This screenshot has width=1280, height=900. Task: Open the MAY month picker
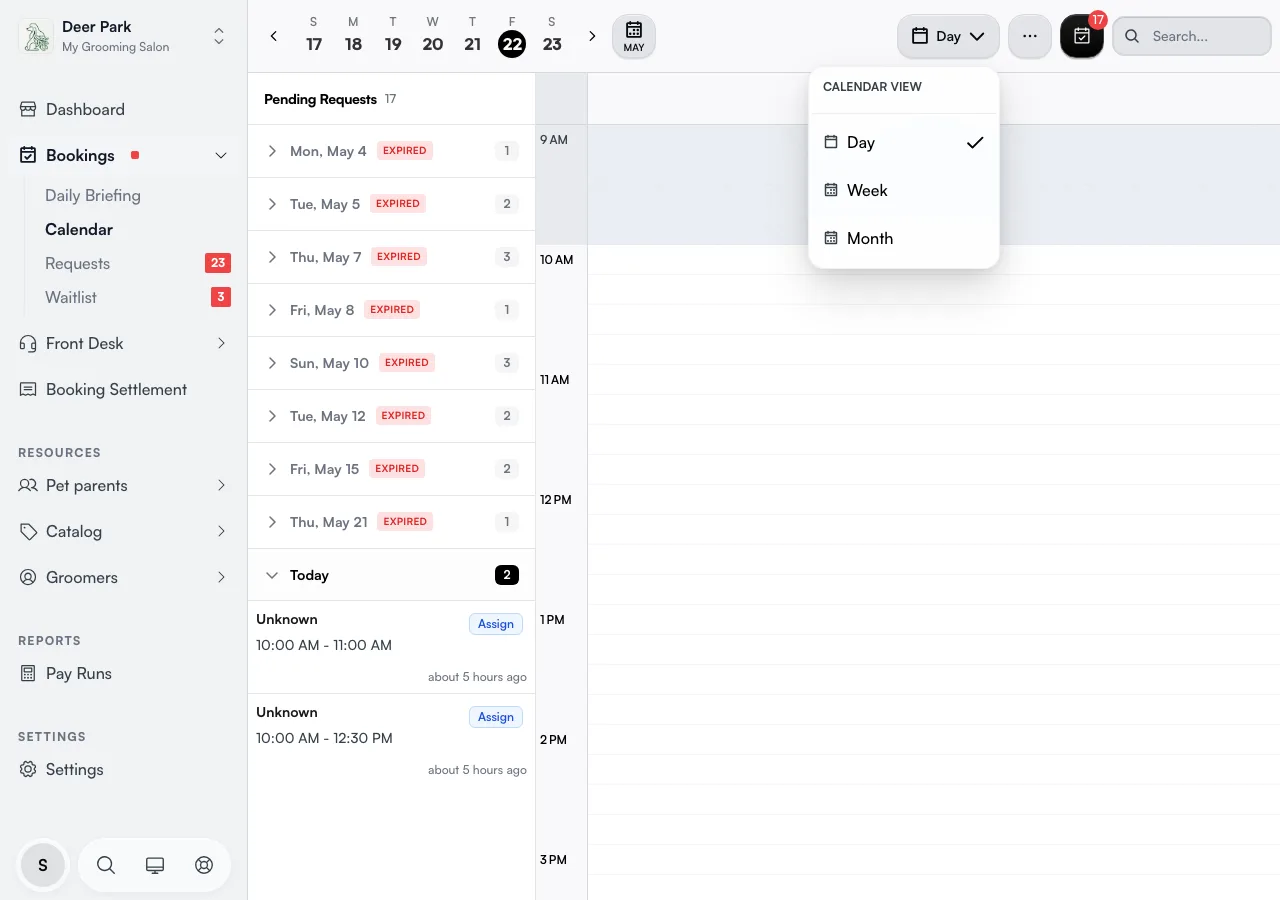point(634,36)
